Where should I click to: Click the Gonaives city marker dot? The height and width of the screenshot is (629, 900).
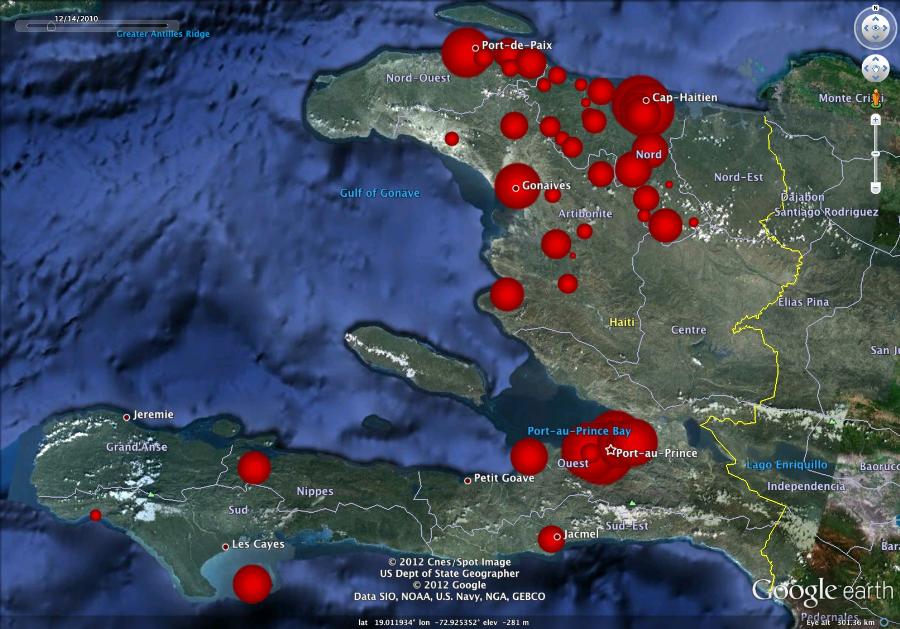[515, 188]
